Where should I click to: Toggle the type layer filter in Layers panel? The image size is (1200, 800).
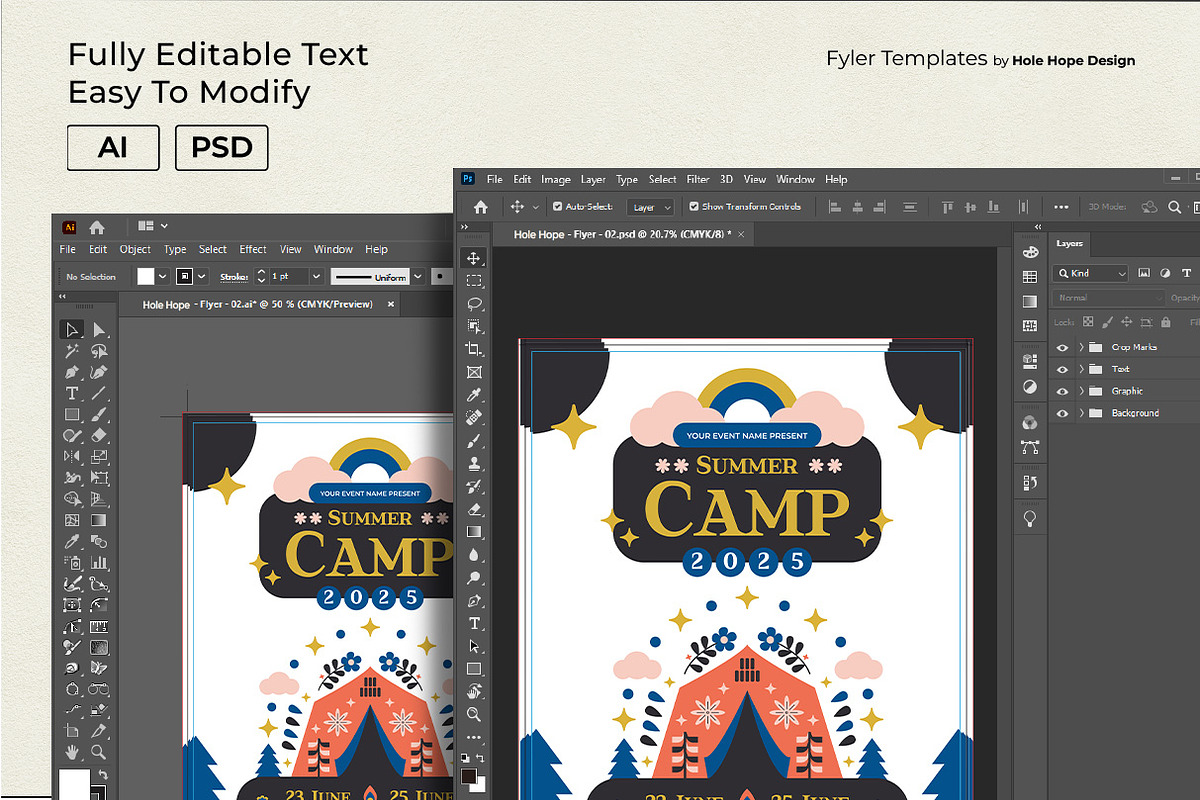[x=1187, y=273]
